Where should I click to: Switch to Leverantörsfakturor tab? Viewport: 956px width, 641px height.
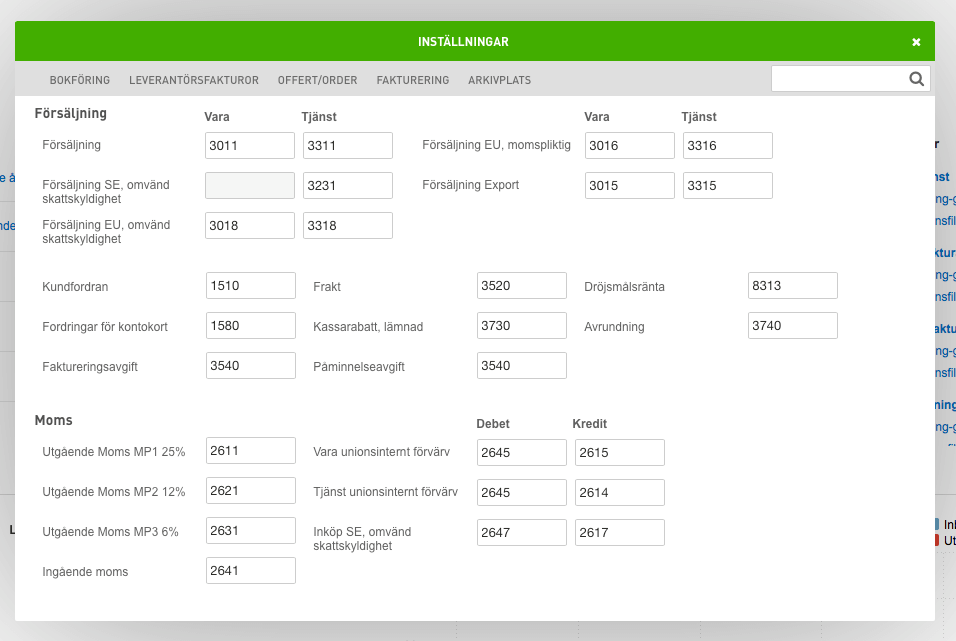194,80
